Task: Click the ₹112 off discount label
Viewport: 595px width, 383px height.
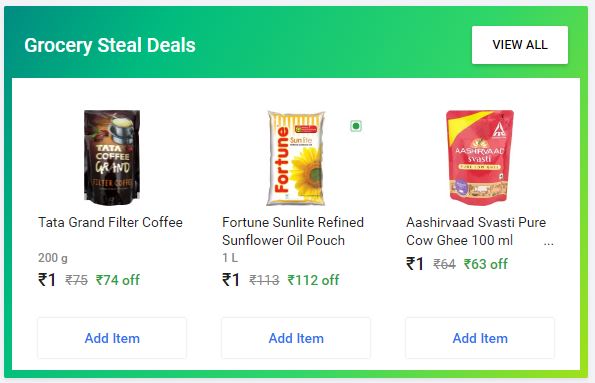Action: 313,280
